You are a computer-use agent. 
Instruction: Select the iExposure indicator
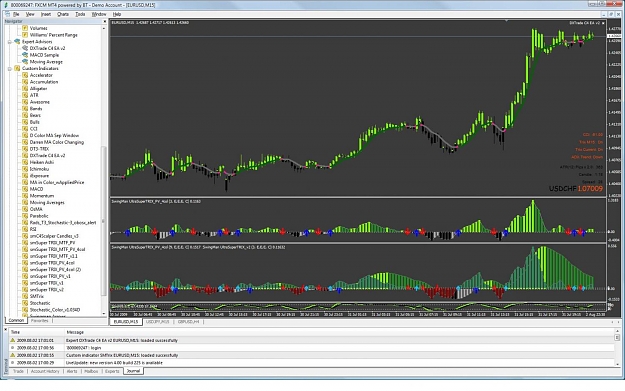39,176
